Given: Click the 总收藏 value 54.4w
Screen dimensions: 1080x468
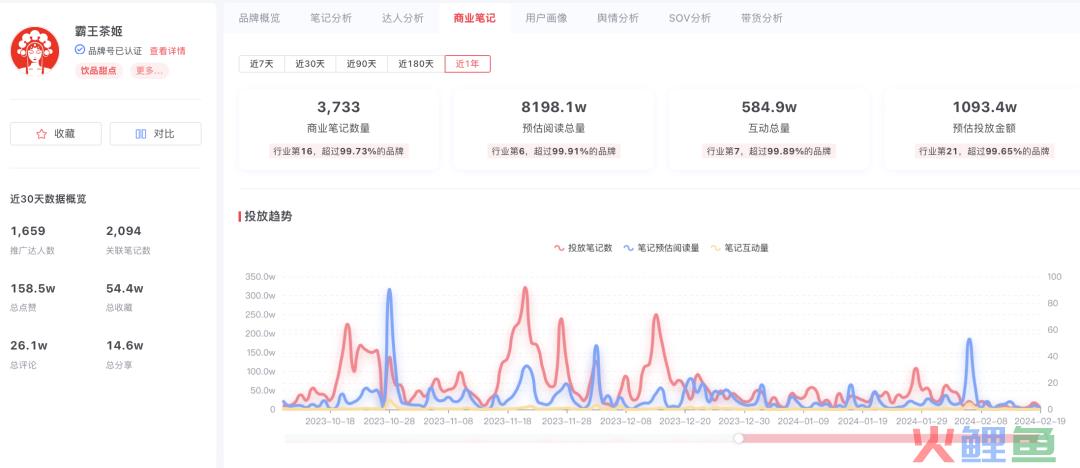Looking at the screenshot, I should [x=125, y=288].
